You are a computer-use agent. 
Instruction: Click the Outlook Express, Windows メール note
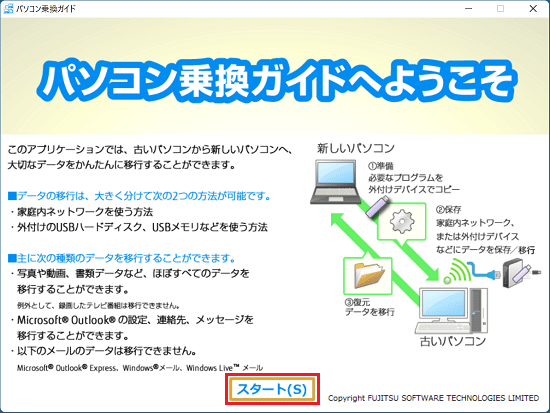pos(140,368)
